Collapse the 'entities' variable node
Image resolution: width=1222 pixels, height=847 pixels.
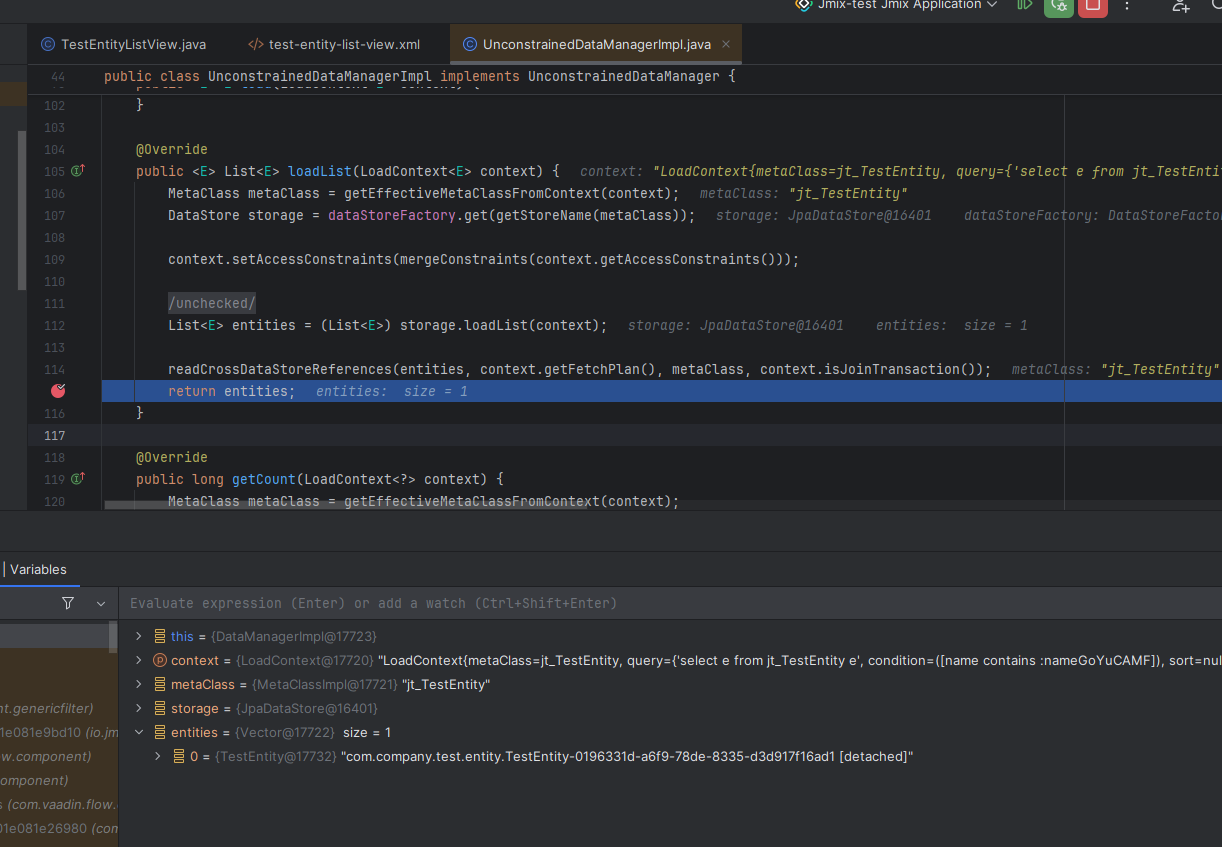[139, 732]
